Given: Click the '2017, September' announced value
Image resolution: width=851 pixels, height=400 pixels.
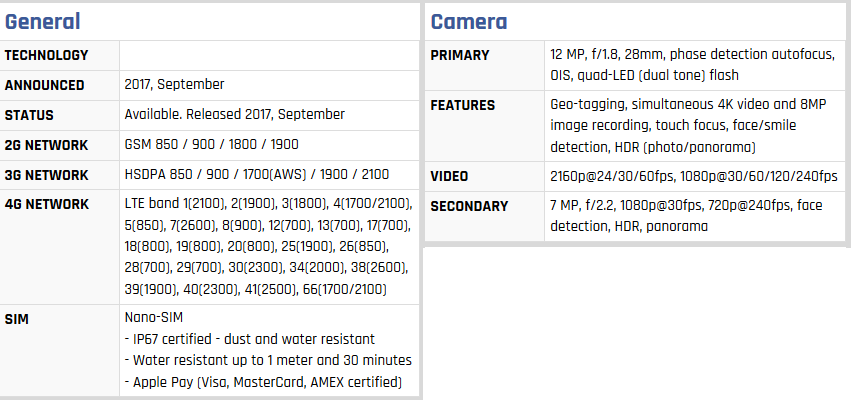Looking at the screenshot, I should pos(174,85).
